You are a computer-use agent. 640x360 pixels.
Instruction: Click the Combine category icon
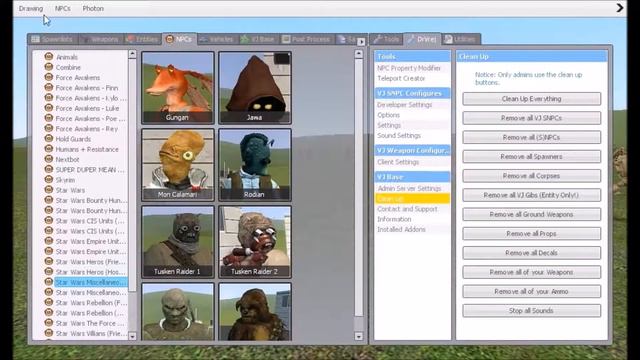click(x=49, y=67)
